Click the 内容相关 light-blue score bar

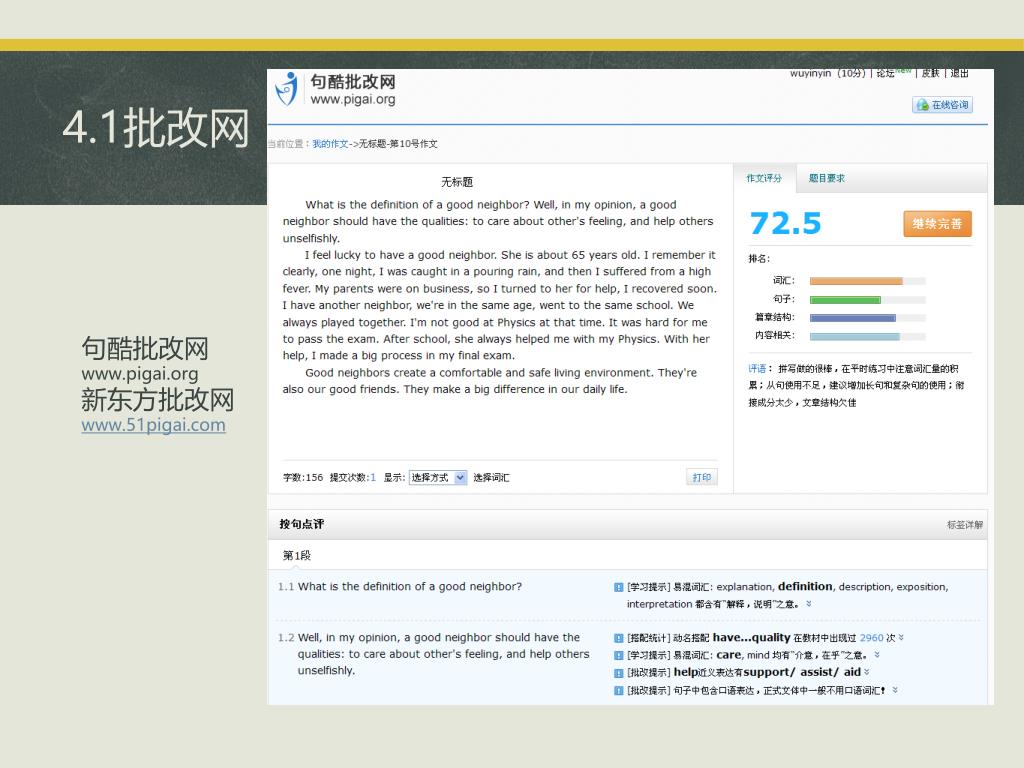(x=855, y=336)
